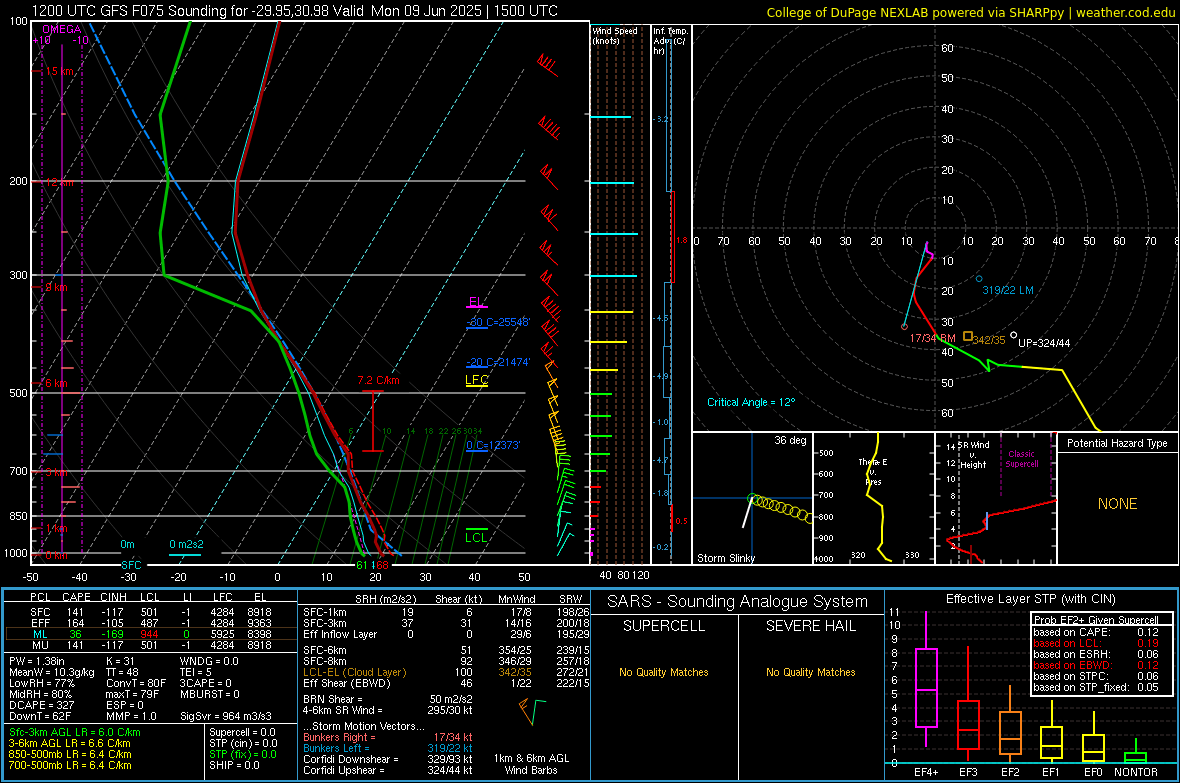Click the Theta-E v. Pres label
Screen dimensions: 1180x783
tap(873, 471)
